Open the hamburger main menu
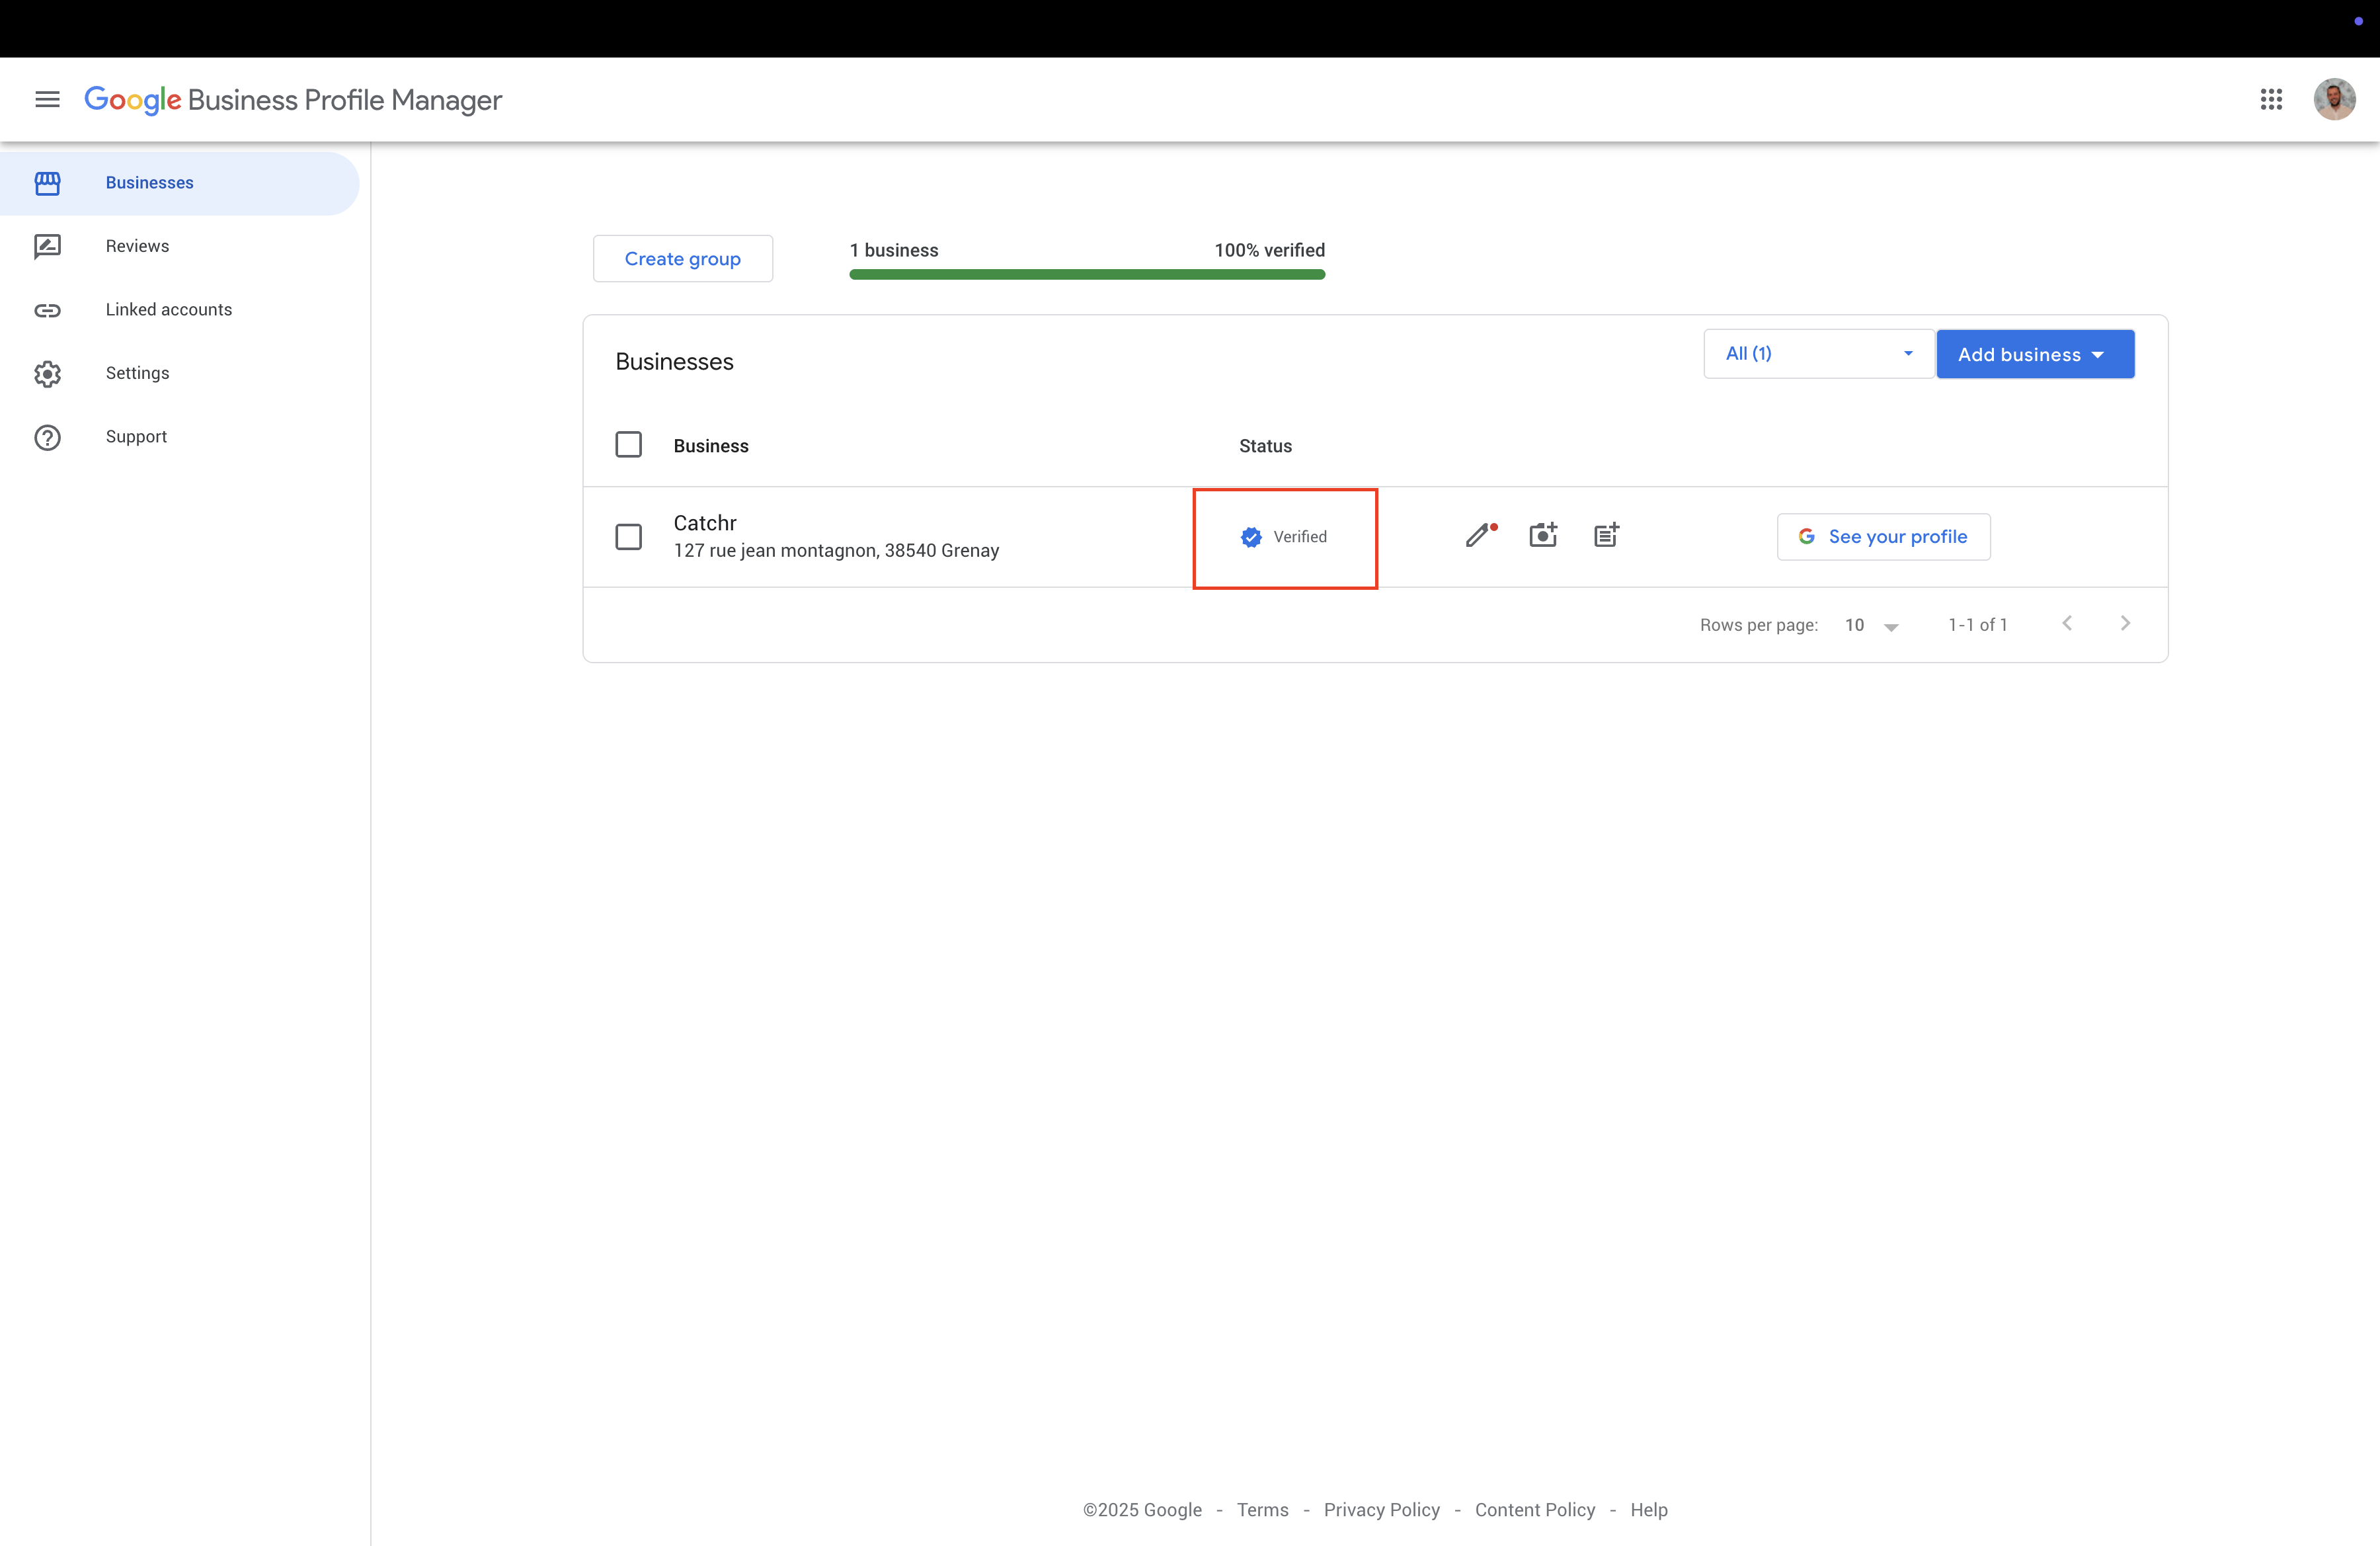This screenshot has height=1546, width=2380. (x=47, y=99)
